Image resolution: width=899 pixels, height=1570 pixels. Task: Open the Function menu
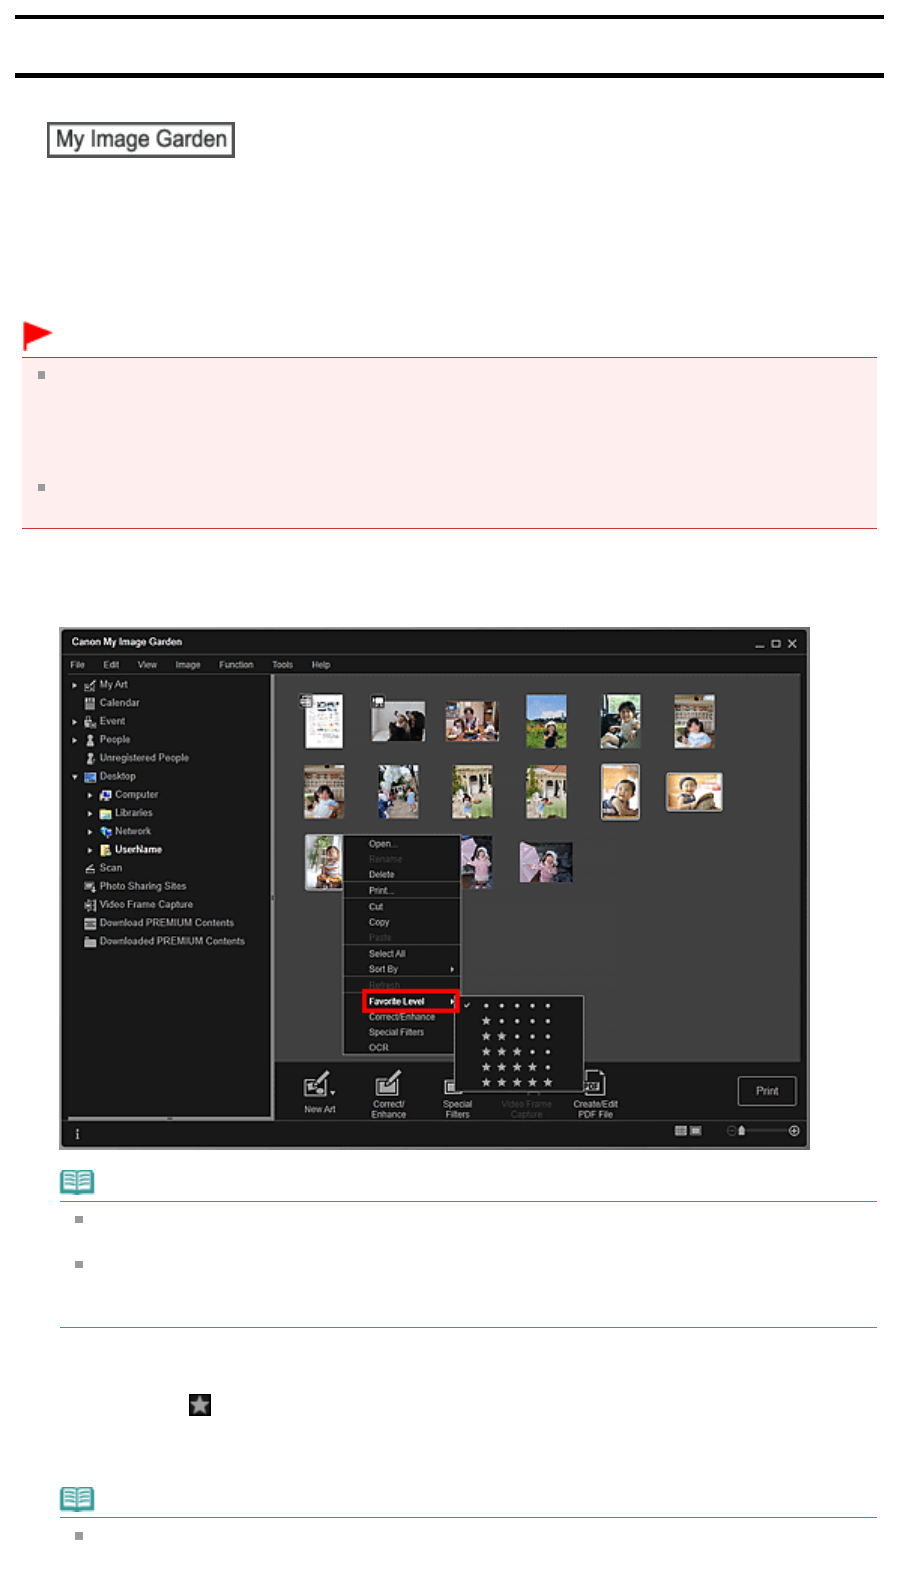click(x=236, y=665)
